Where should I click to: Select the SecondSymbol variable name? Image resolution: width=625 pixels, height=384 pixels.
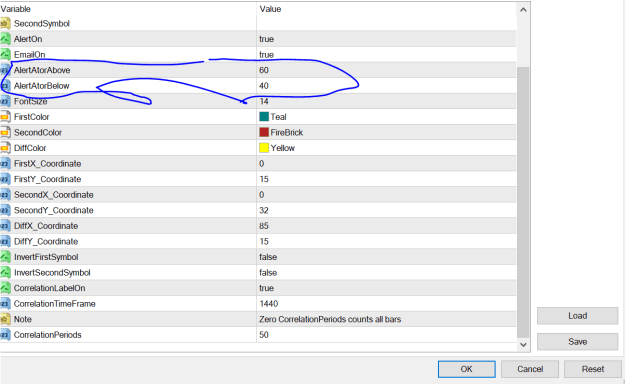click(42, 24)
